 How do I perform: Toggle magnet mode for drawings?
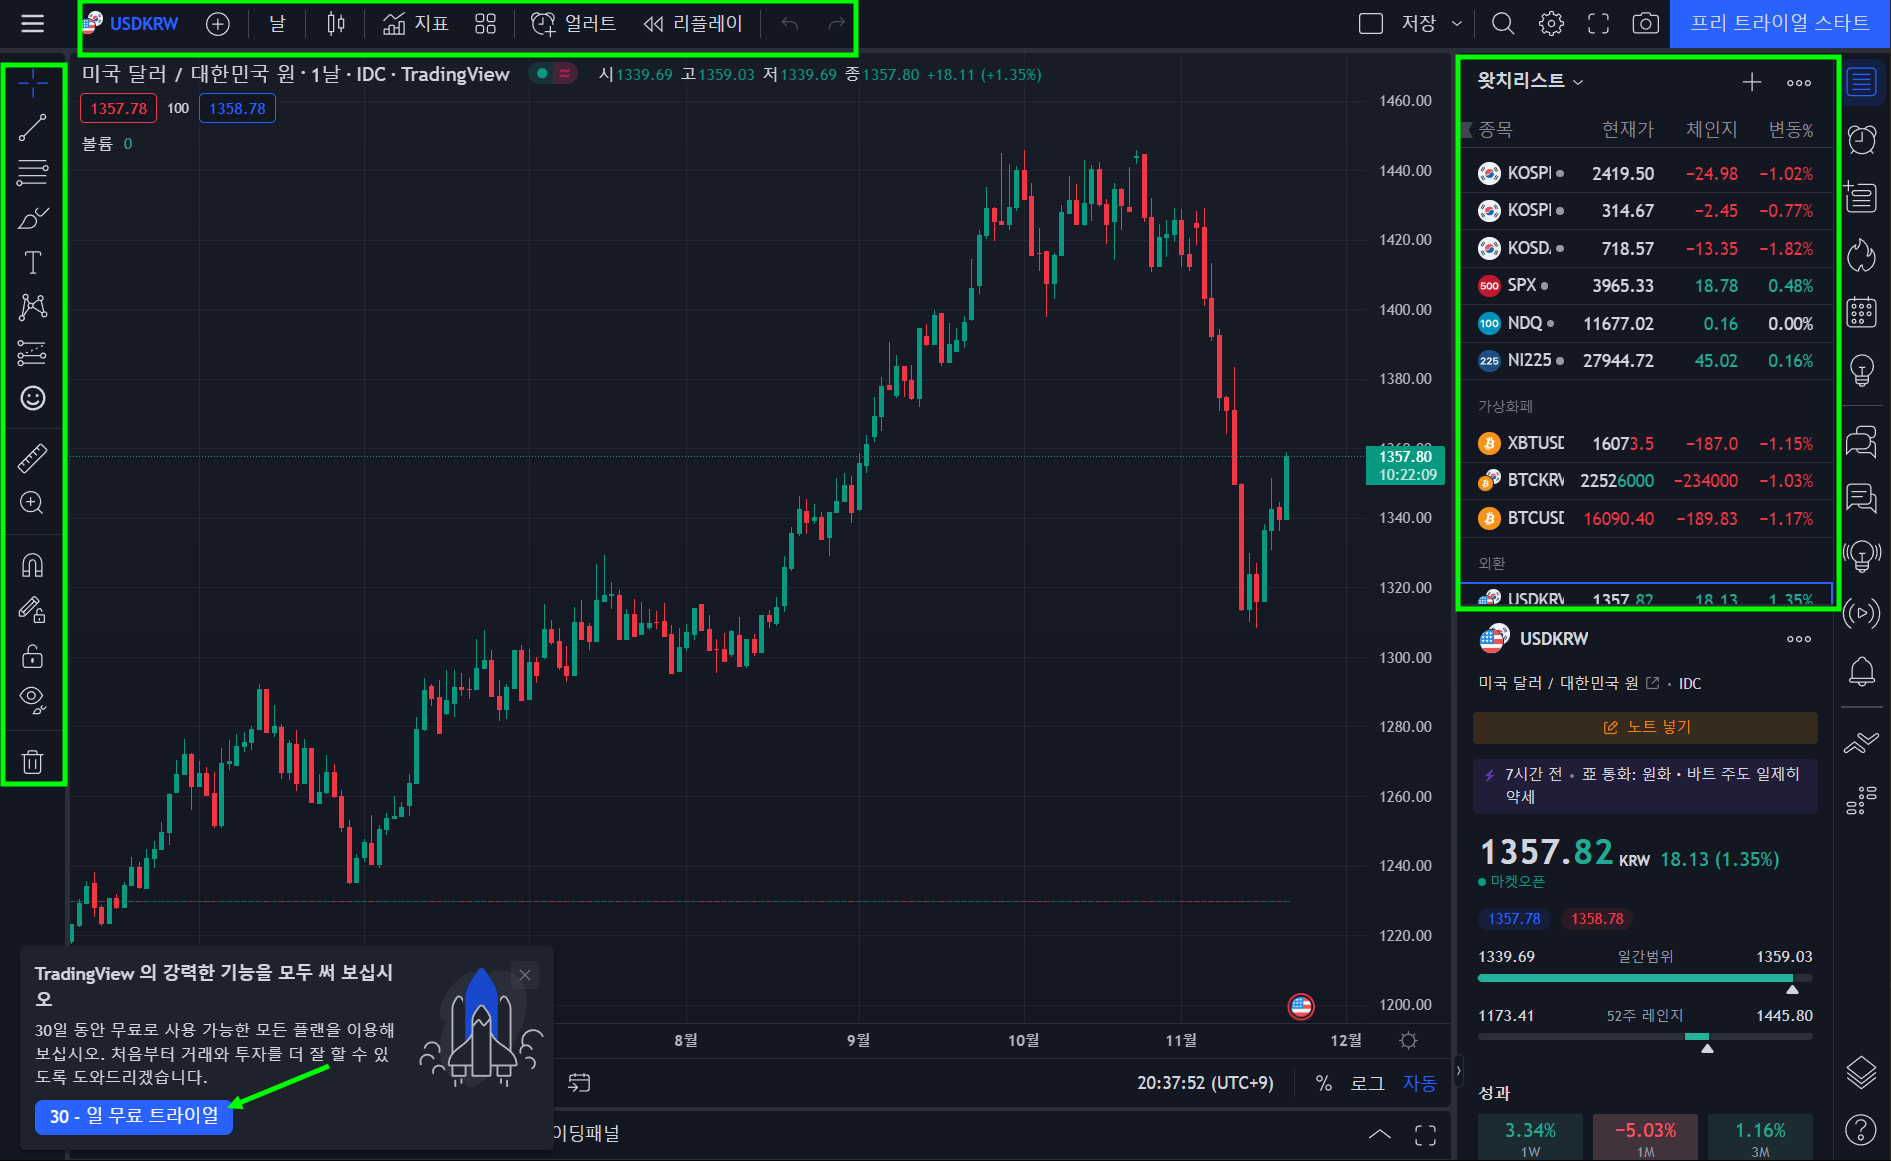(x=33, y=565)
